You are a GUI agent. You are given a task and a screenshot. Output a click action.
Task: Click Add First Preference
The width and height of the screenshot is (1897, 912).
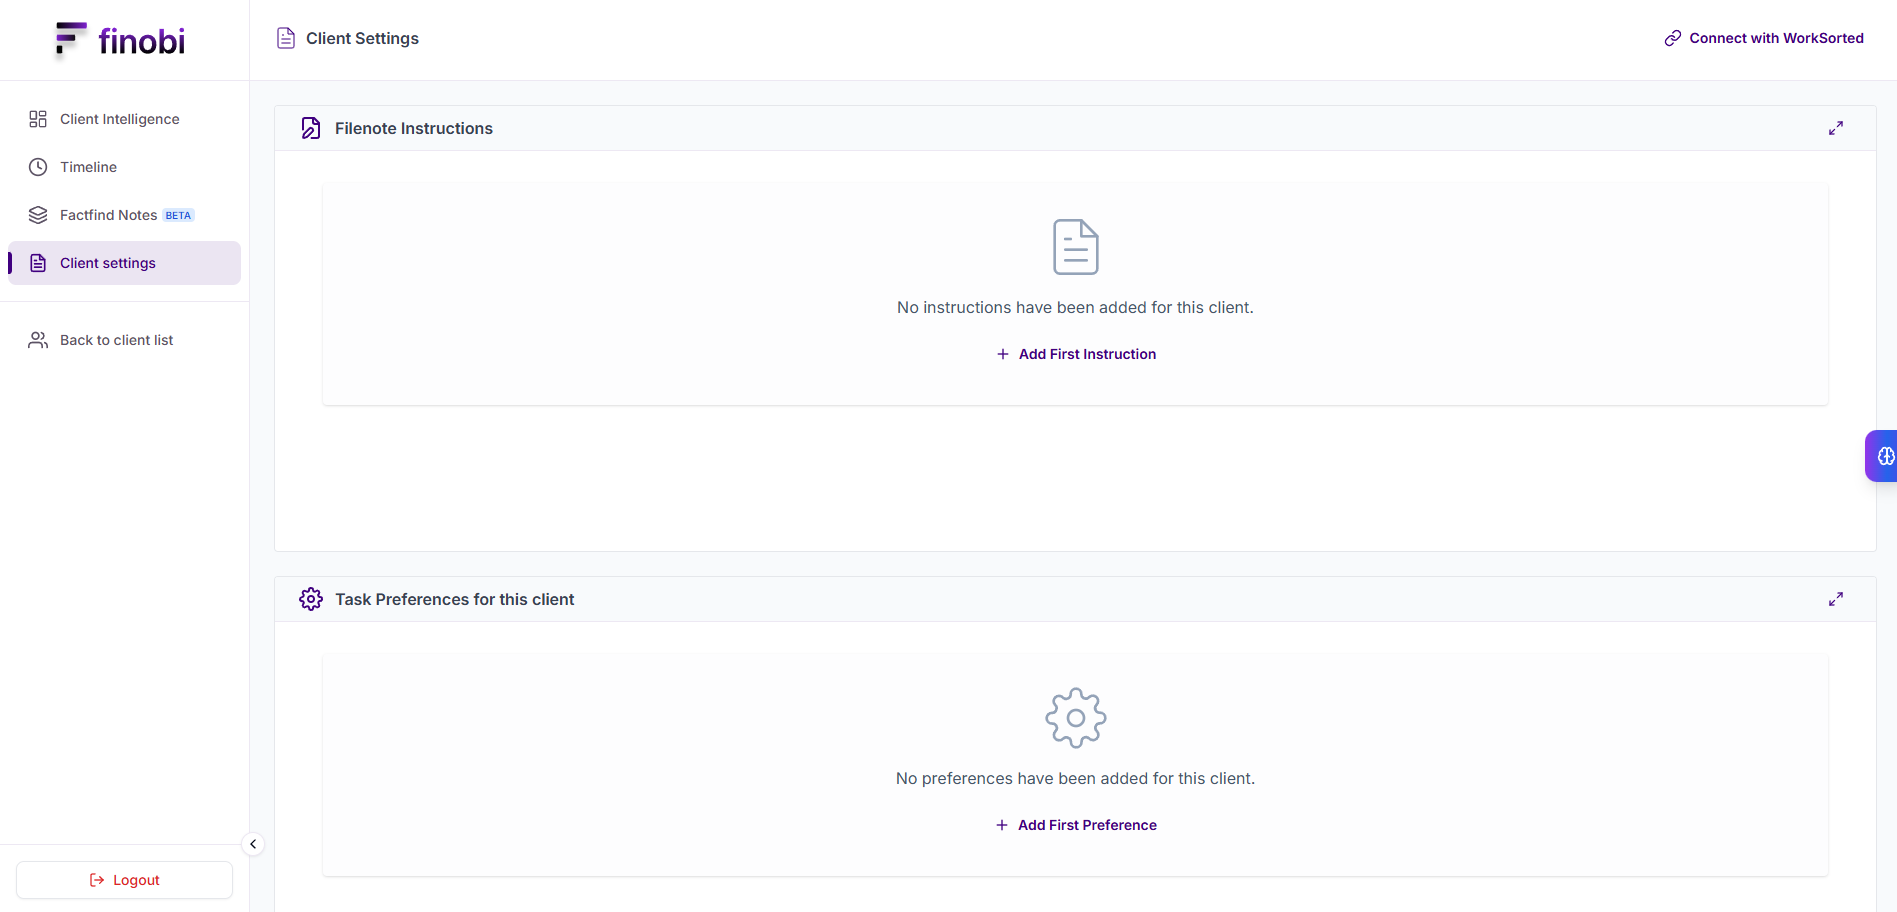[1075, 824]
